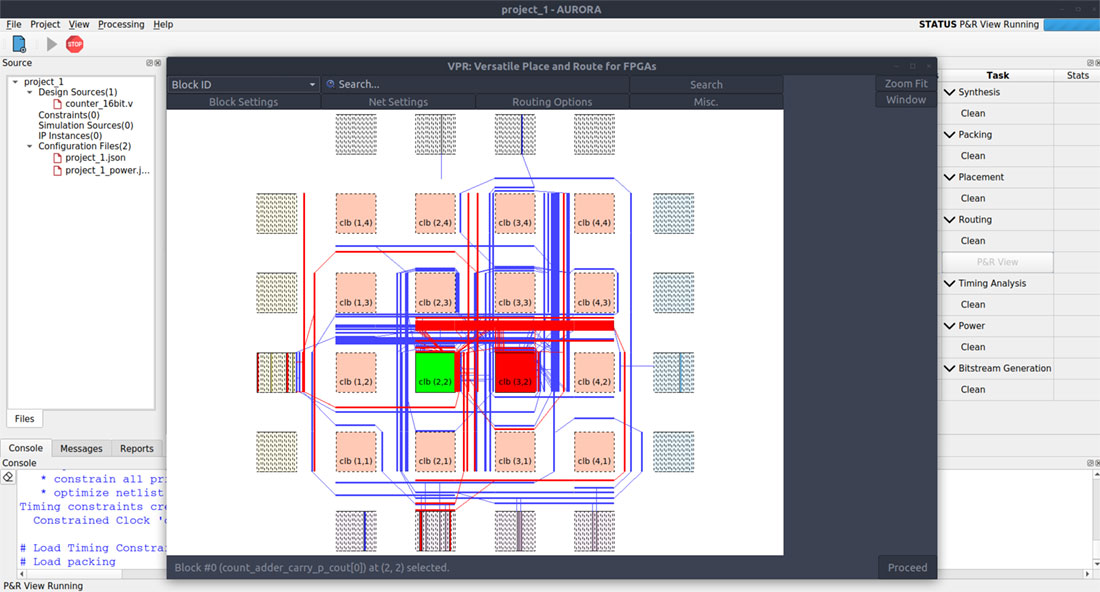Open the View menu
1100x592 pixels.
[x=79, y=25]
